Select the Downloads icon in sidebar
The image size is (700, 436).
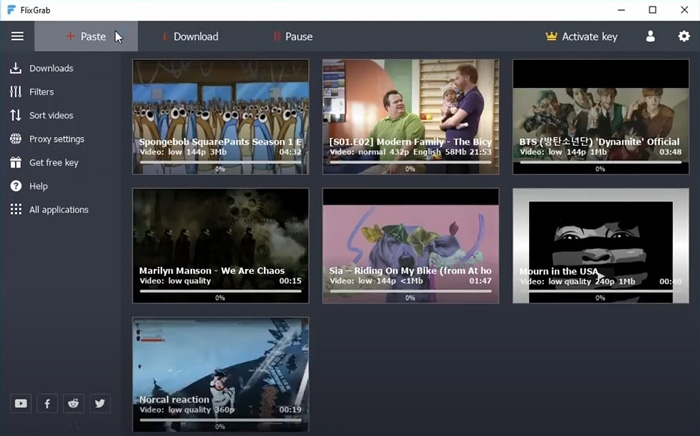[x=16, y=68]
